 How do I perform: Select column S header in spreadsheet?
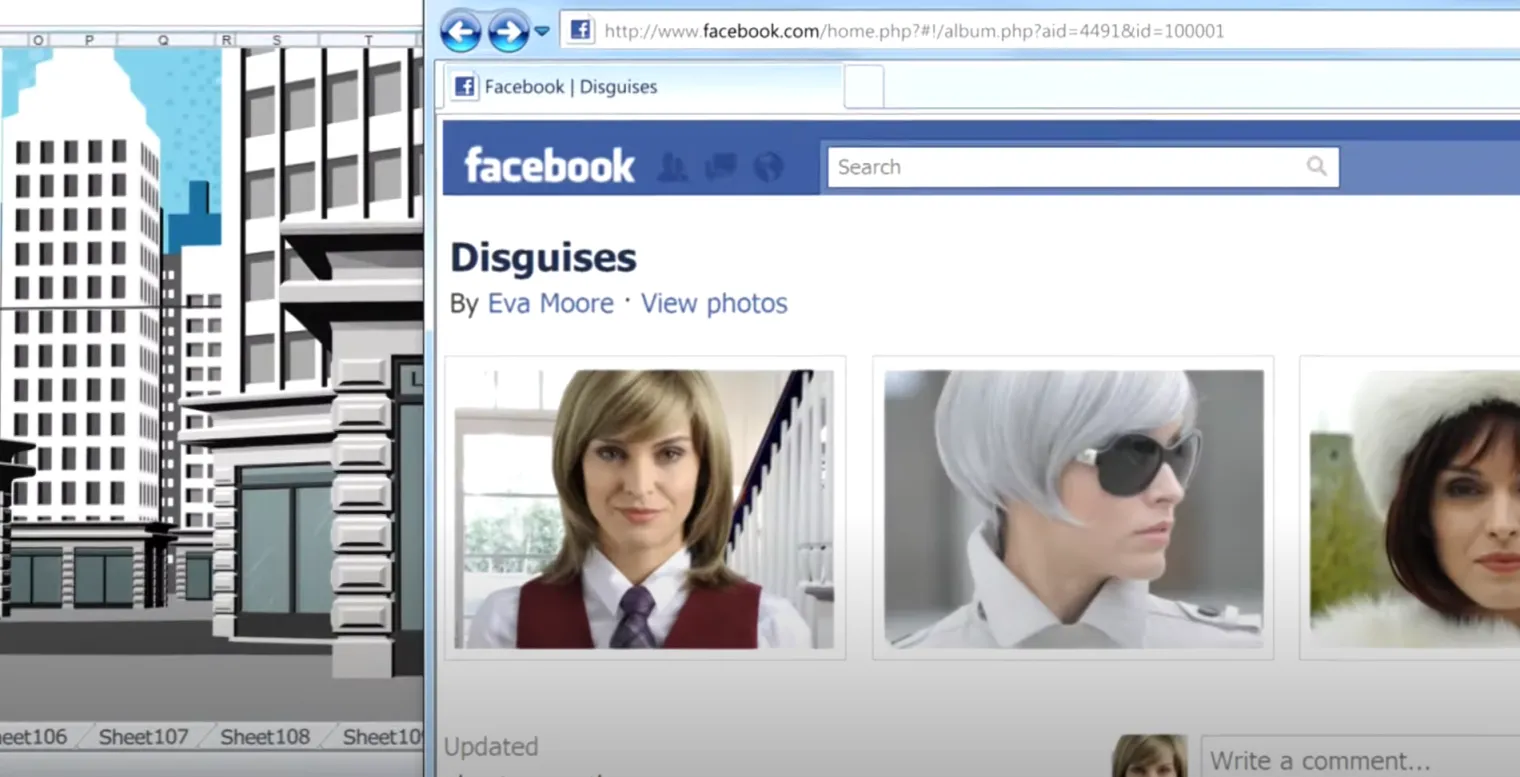click(x=277, y=40)
